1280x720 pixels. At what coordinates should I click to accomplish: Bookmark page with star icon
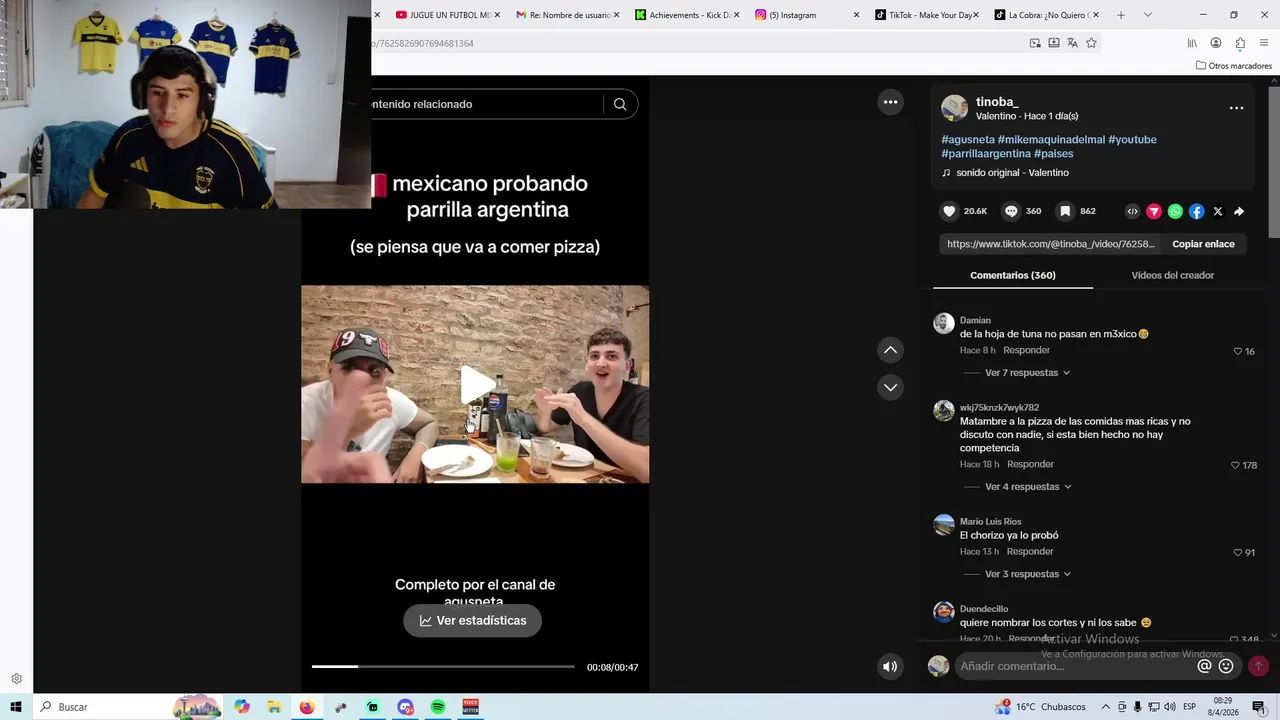pos(1091,43)
